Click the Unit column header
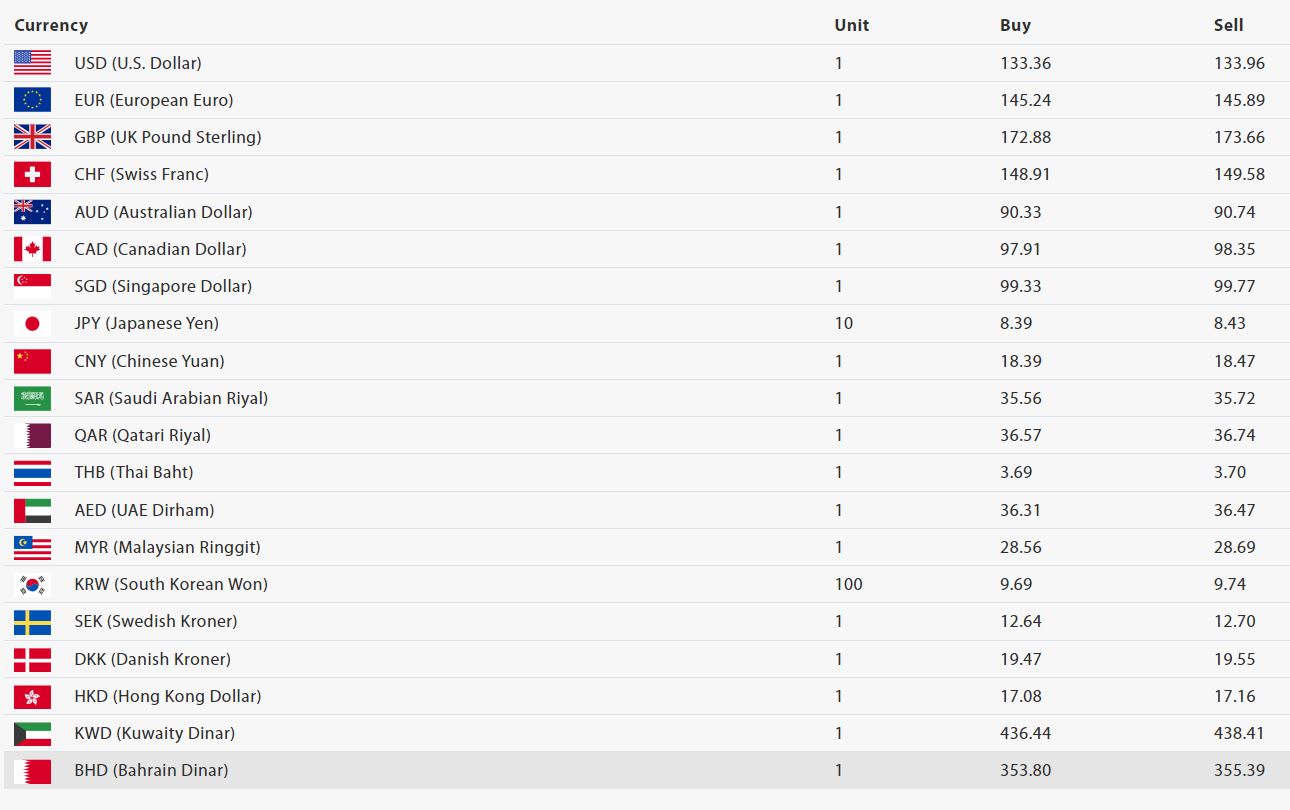 [852, 25]
